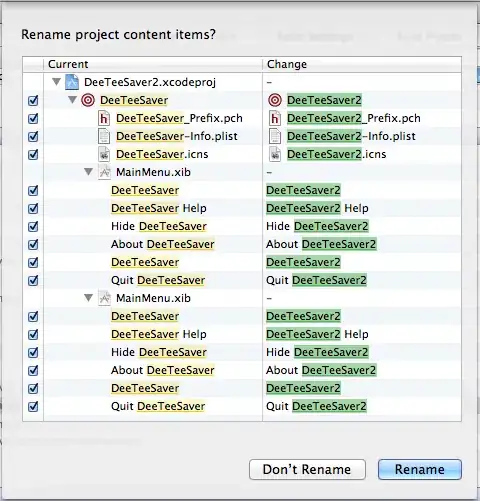The width and height of the screenshot is (480, 501).
Task: Click the plist document icon next to DeeTeeSaver-Info.plist
Action: pyautogui.click(x=104, y=136)
